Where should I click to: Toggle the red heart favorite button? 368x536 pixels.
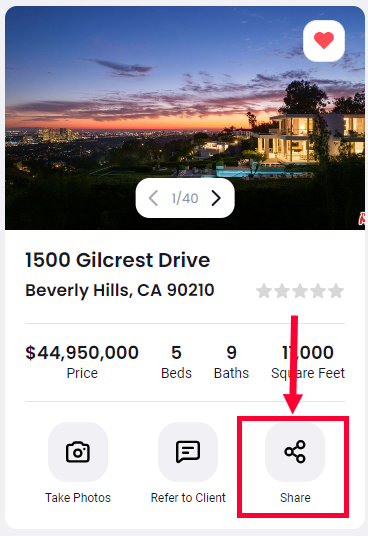pos(324,41)
